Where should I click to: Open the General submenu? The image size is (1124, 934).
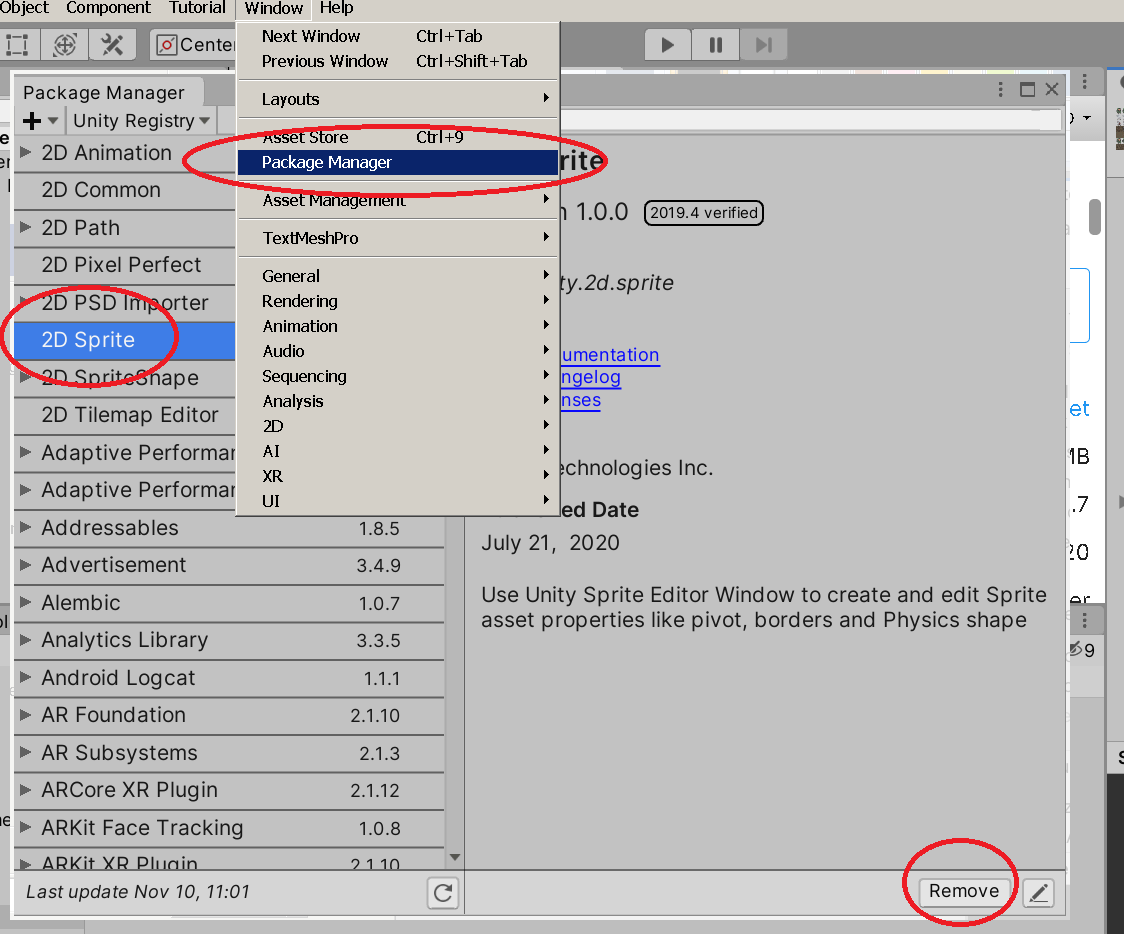398,276
